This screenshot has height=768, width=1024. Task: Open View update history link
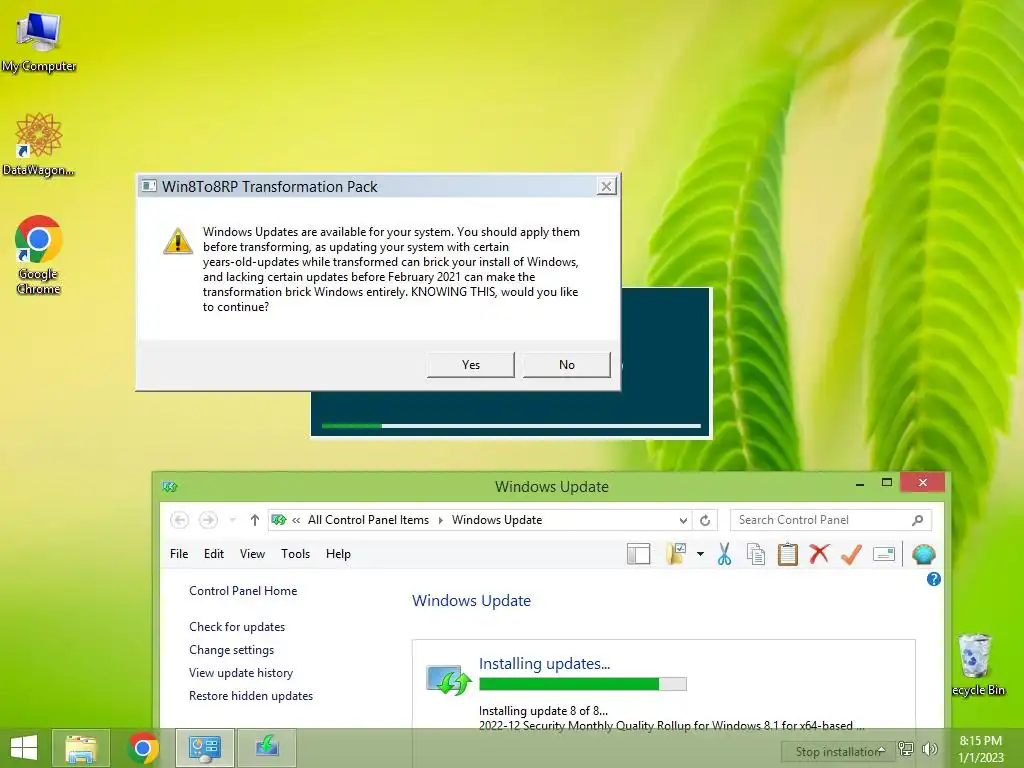point(241,673)
